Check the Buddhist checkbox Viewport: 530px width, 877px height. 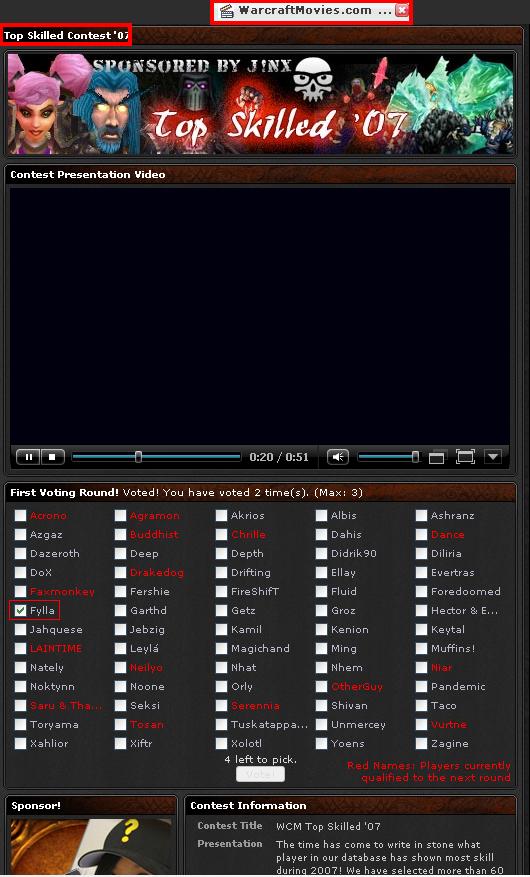[x=120, y=535]
